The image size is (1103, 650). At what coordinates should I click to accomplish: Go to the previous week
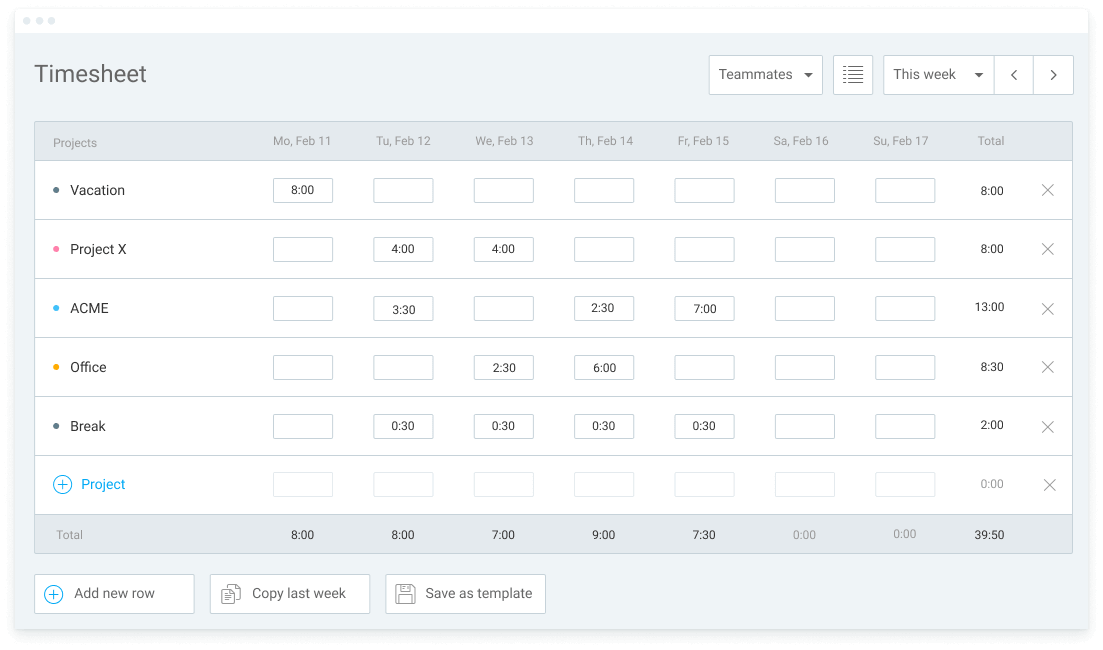pyautogui.click(x=1013, y=74)
